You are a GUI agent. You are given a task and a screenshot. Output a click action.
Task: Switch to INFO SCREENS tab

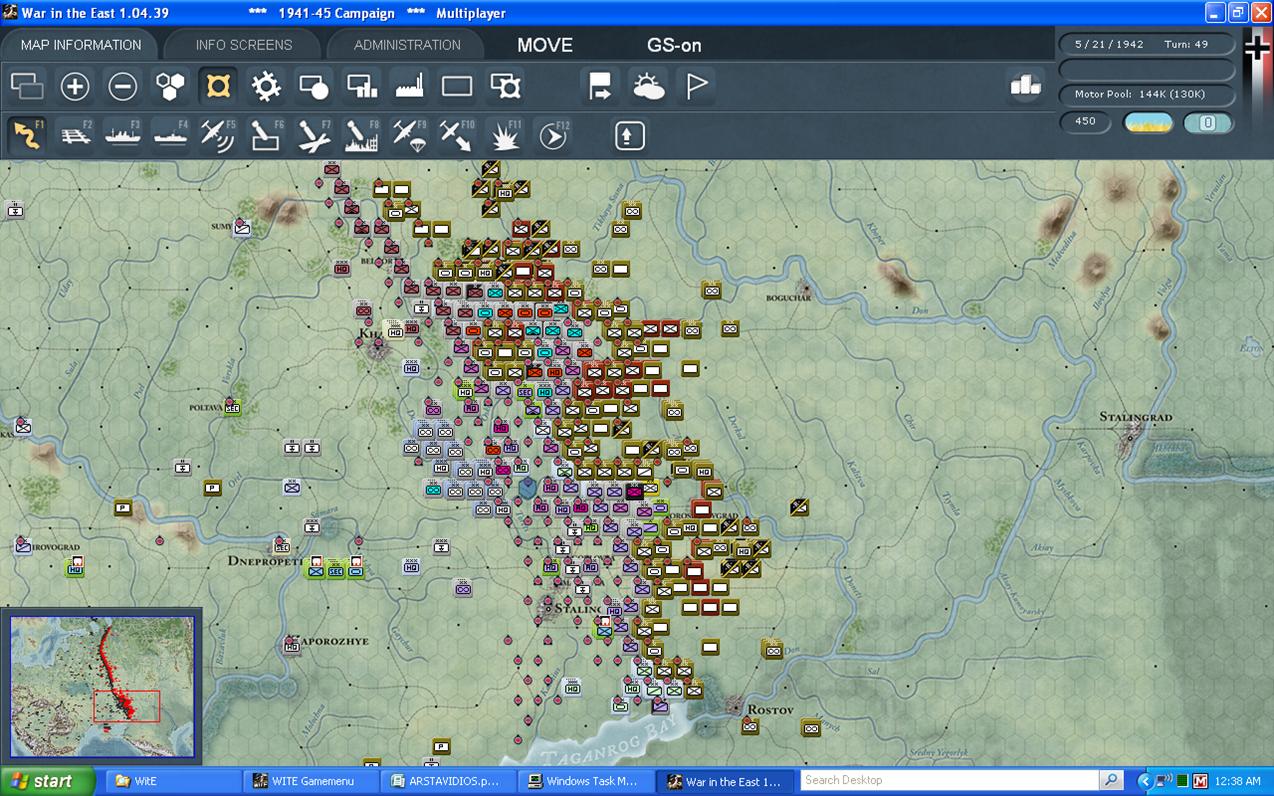tap(244, 45)
